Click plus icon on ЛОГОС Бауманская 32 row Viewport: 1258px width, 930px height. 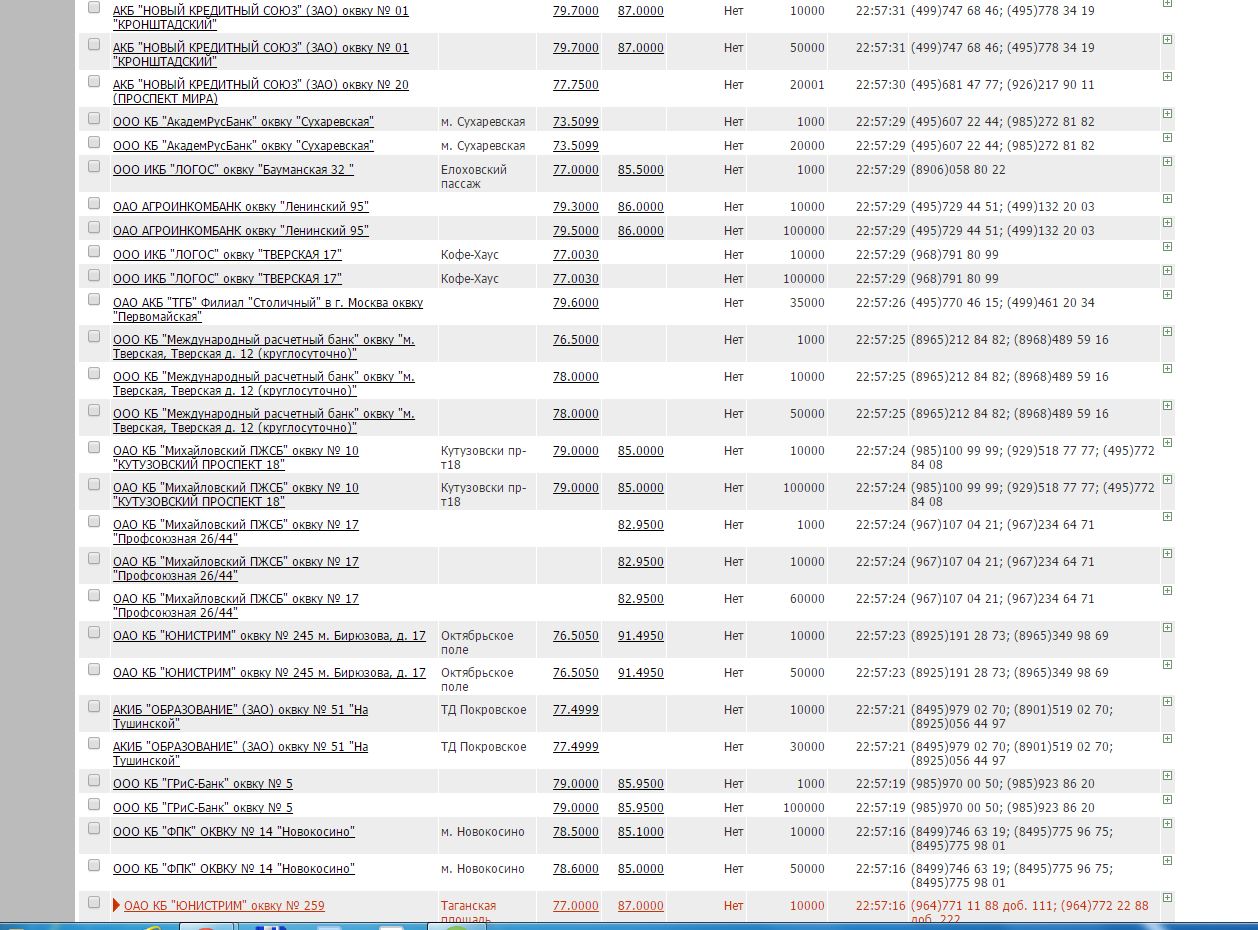point(1167,162)
